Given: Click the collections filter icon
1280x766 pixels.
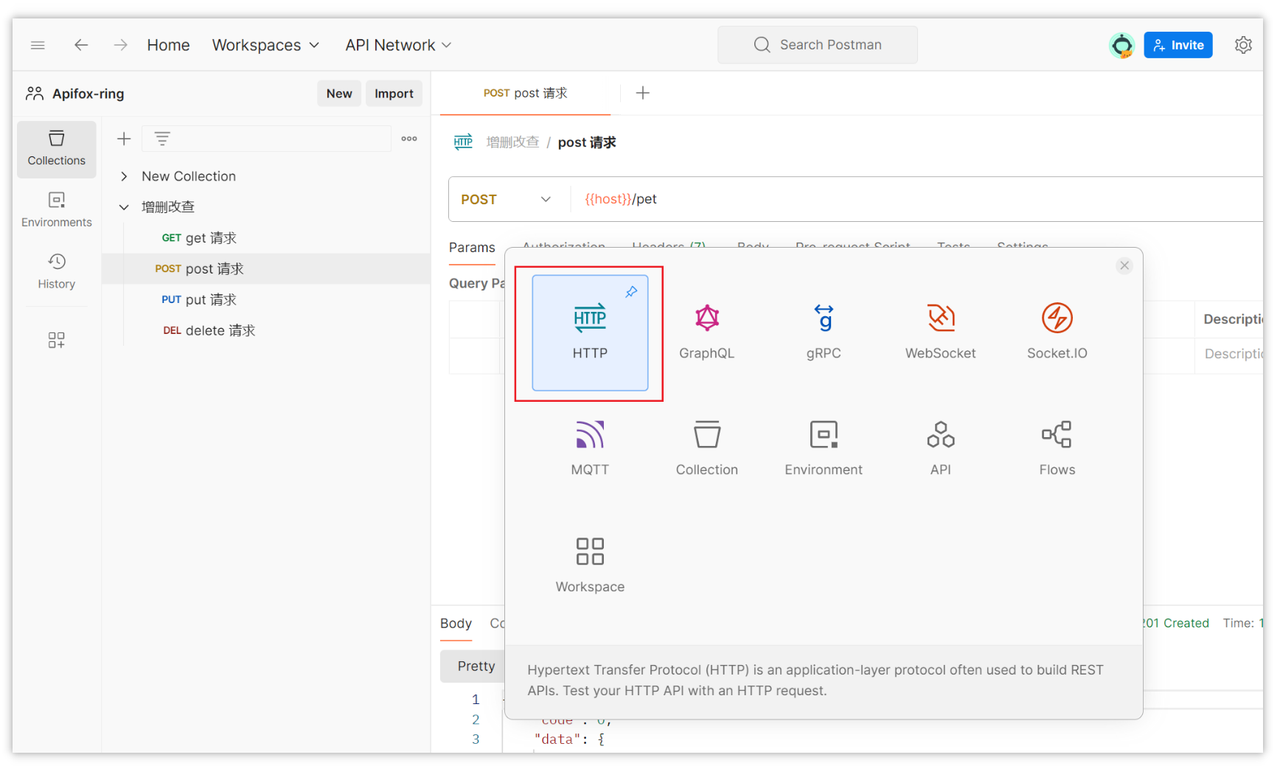Looking at the screenshot, I should [x=162, y=139].
